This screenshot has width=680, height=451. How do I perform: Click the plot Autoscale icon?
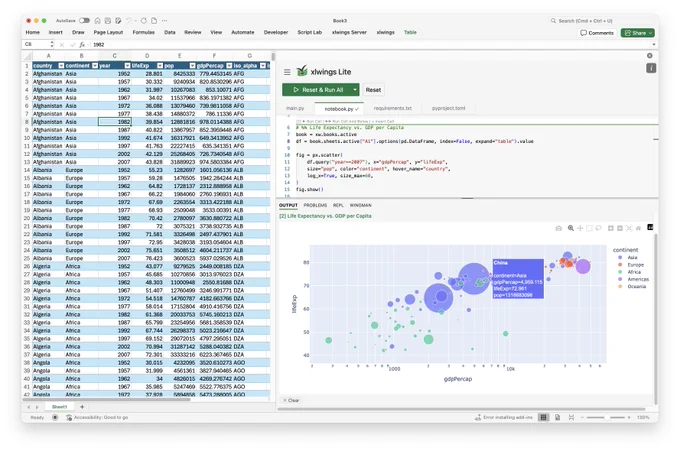point(629,228)
